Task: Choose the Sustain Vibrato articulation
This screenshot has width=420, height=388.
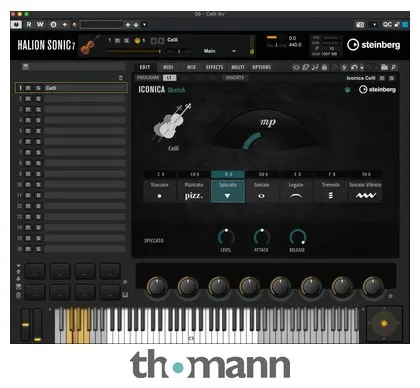Action: pyautogui.click(x=365, y=191)
